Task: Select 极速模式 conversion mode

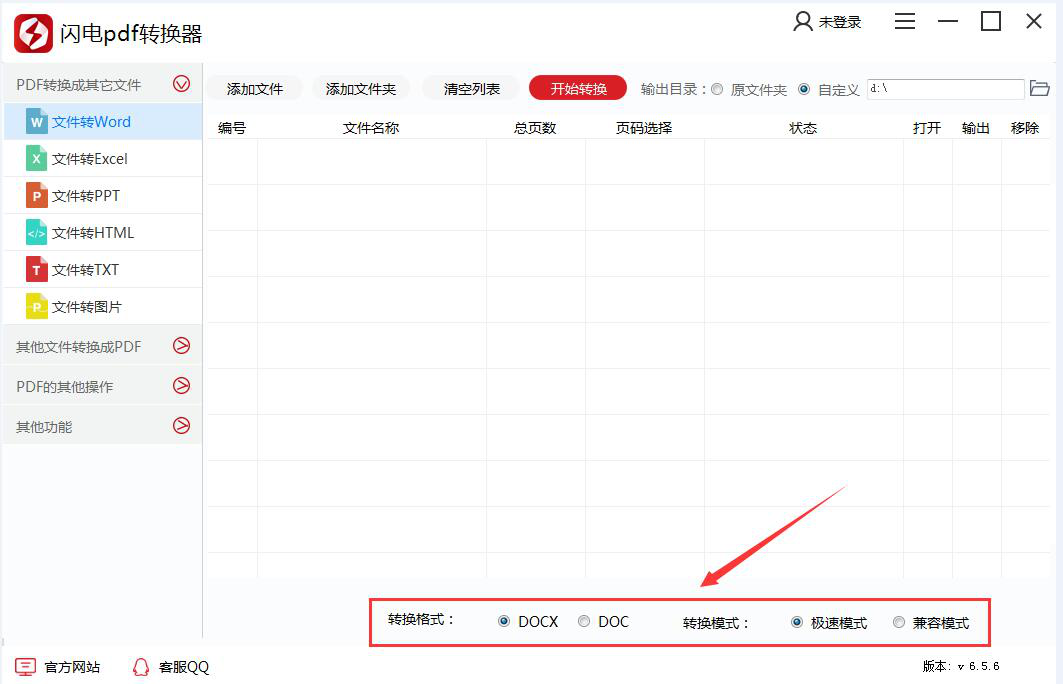Action: coord(797,622)
